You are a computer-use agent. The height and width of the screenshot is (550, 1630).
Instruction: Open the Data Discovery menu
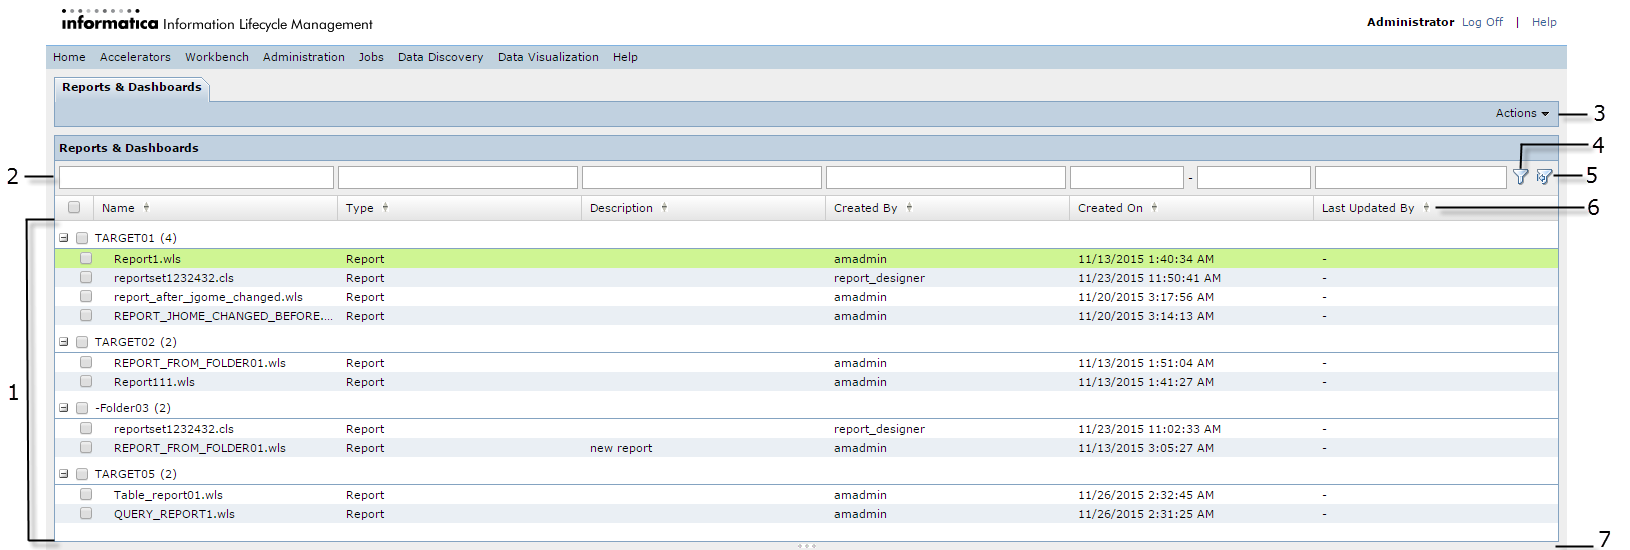pyautogui.click(x=440, y=57)
